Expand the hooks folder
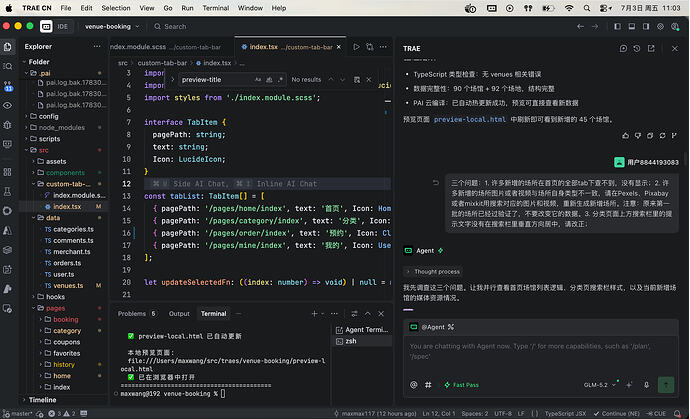Viewport: 690px width, 419px height. 55,297
